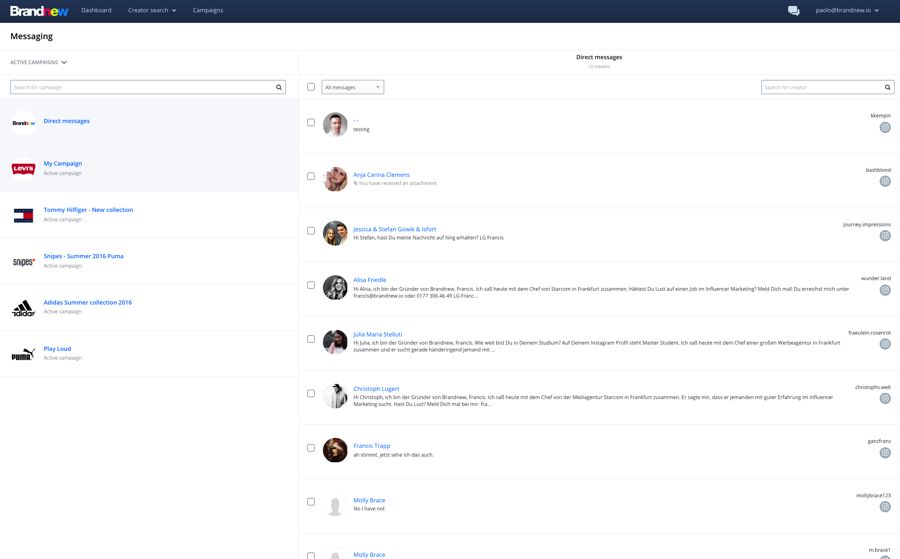Click the Puma logo for Play Loud

pos(24,354)
